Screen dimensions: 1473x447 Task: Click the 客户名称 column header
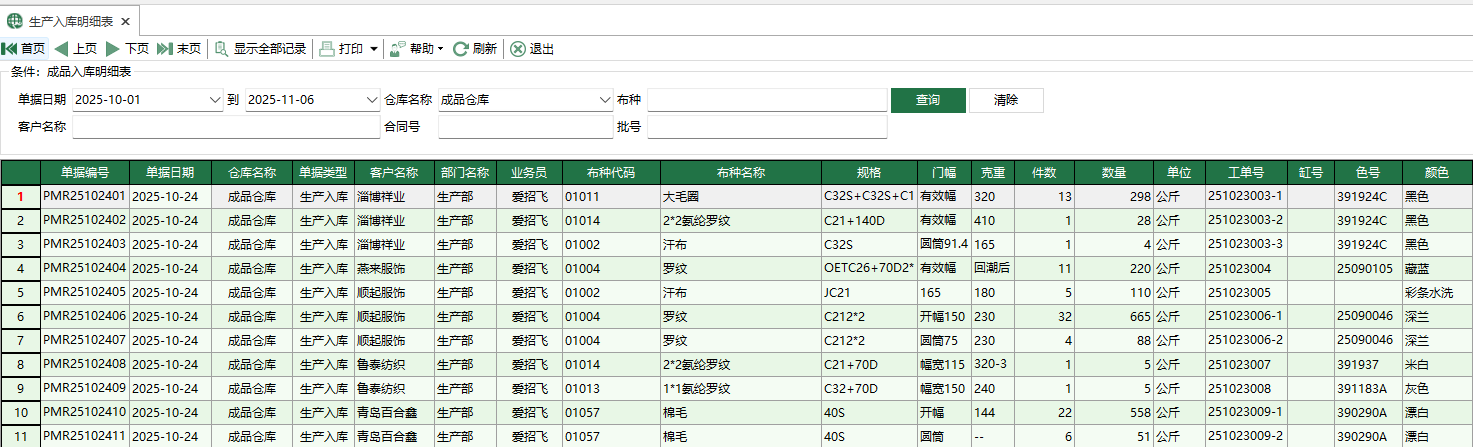tap(394, 172)
